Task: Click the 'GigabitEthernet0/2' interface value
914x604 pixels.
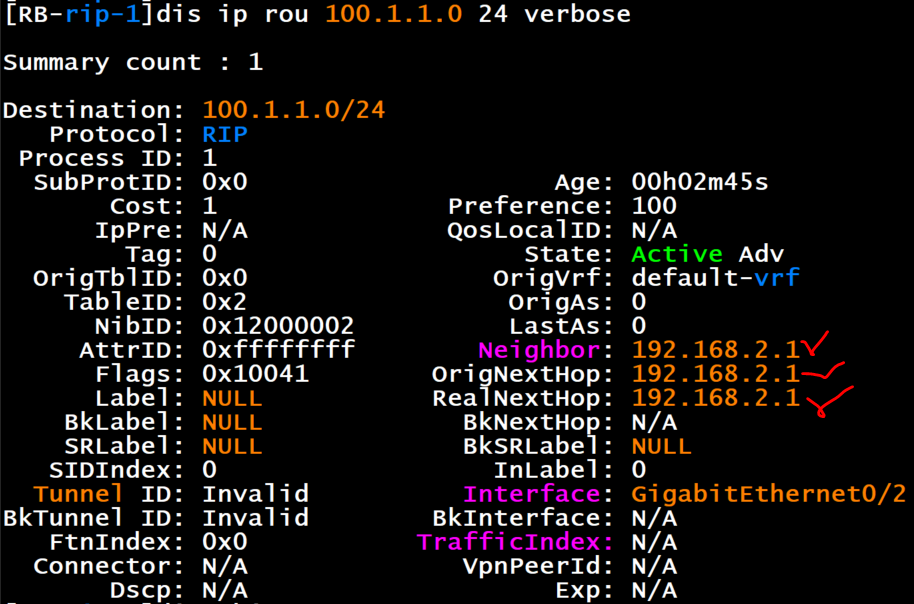Action: tap(769, 493)
